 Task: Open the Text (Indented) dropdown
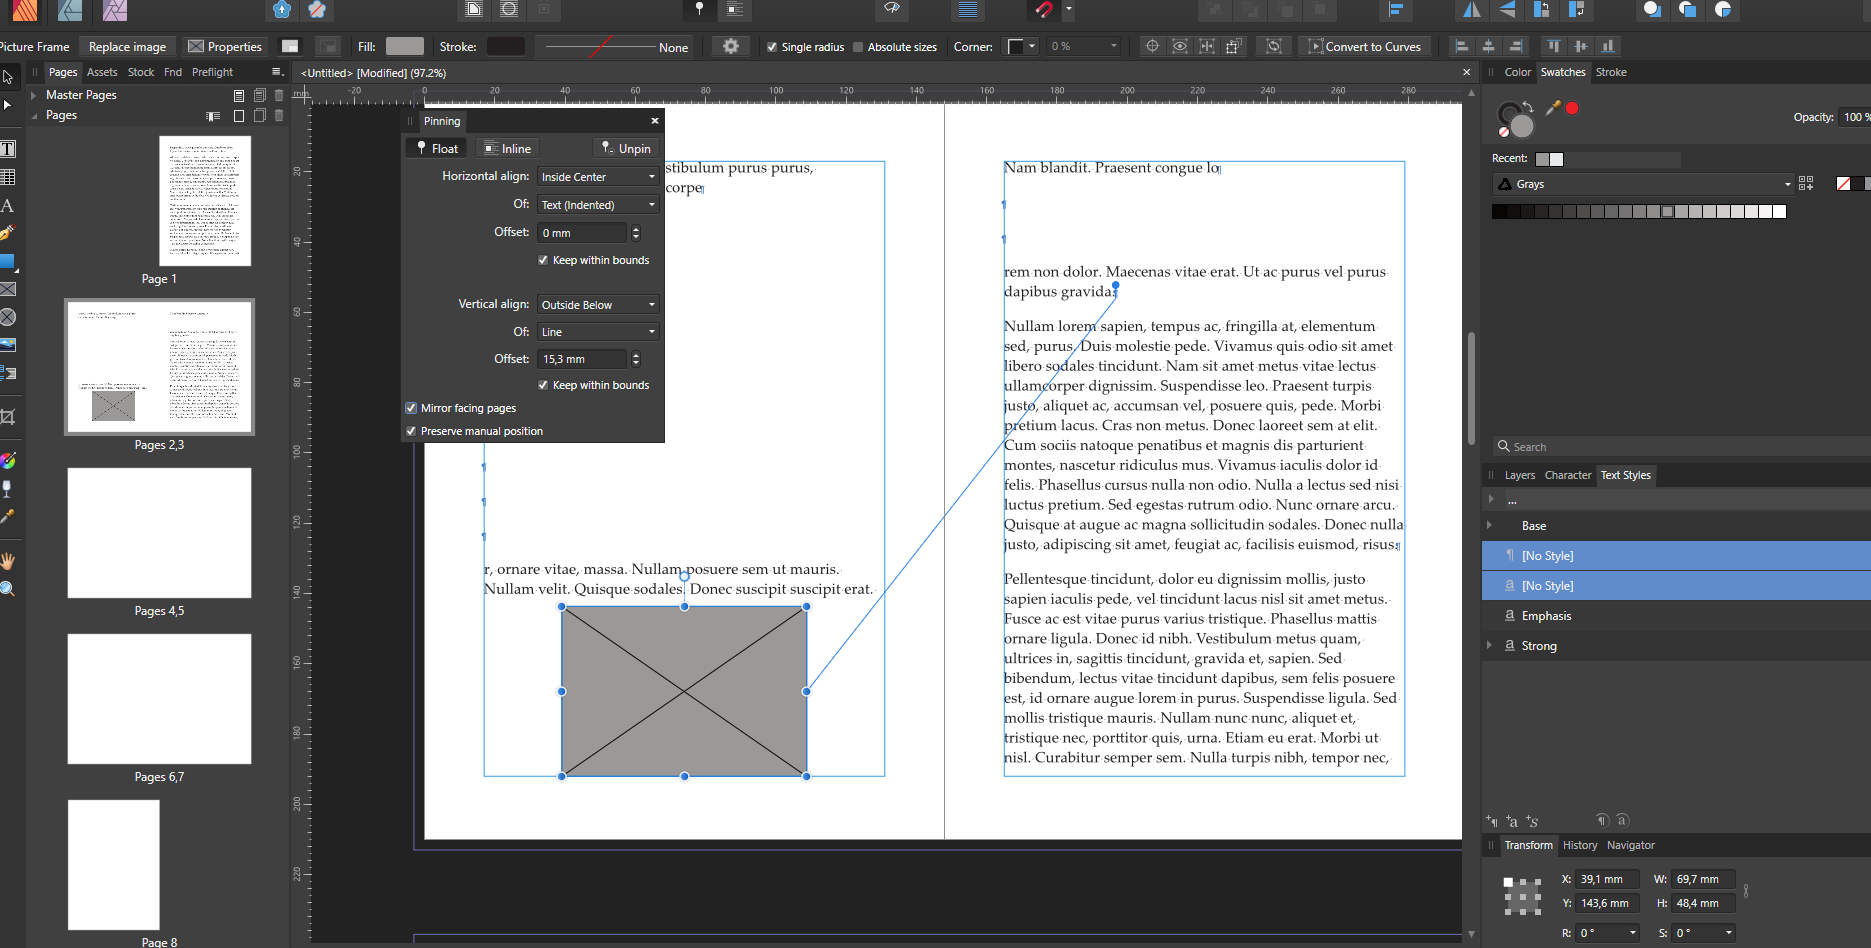tap(598, 205)
